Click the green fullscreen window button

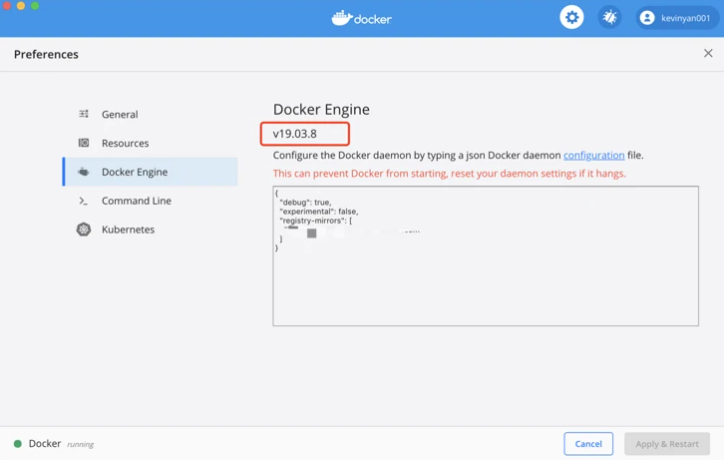(x=35, y=6)
